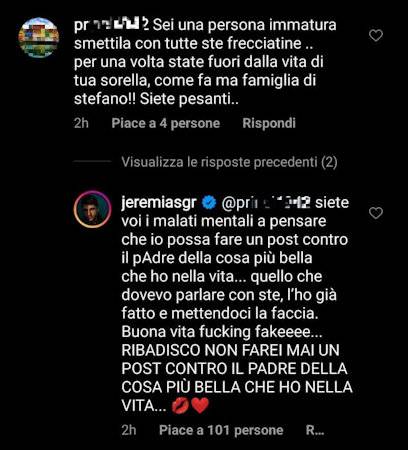Like jeremiasgr's reply with the heart
408x450 pixels.
[x=376, y=213]
